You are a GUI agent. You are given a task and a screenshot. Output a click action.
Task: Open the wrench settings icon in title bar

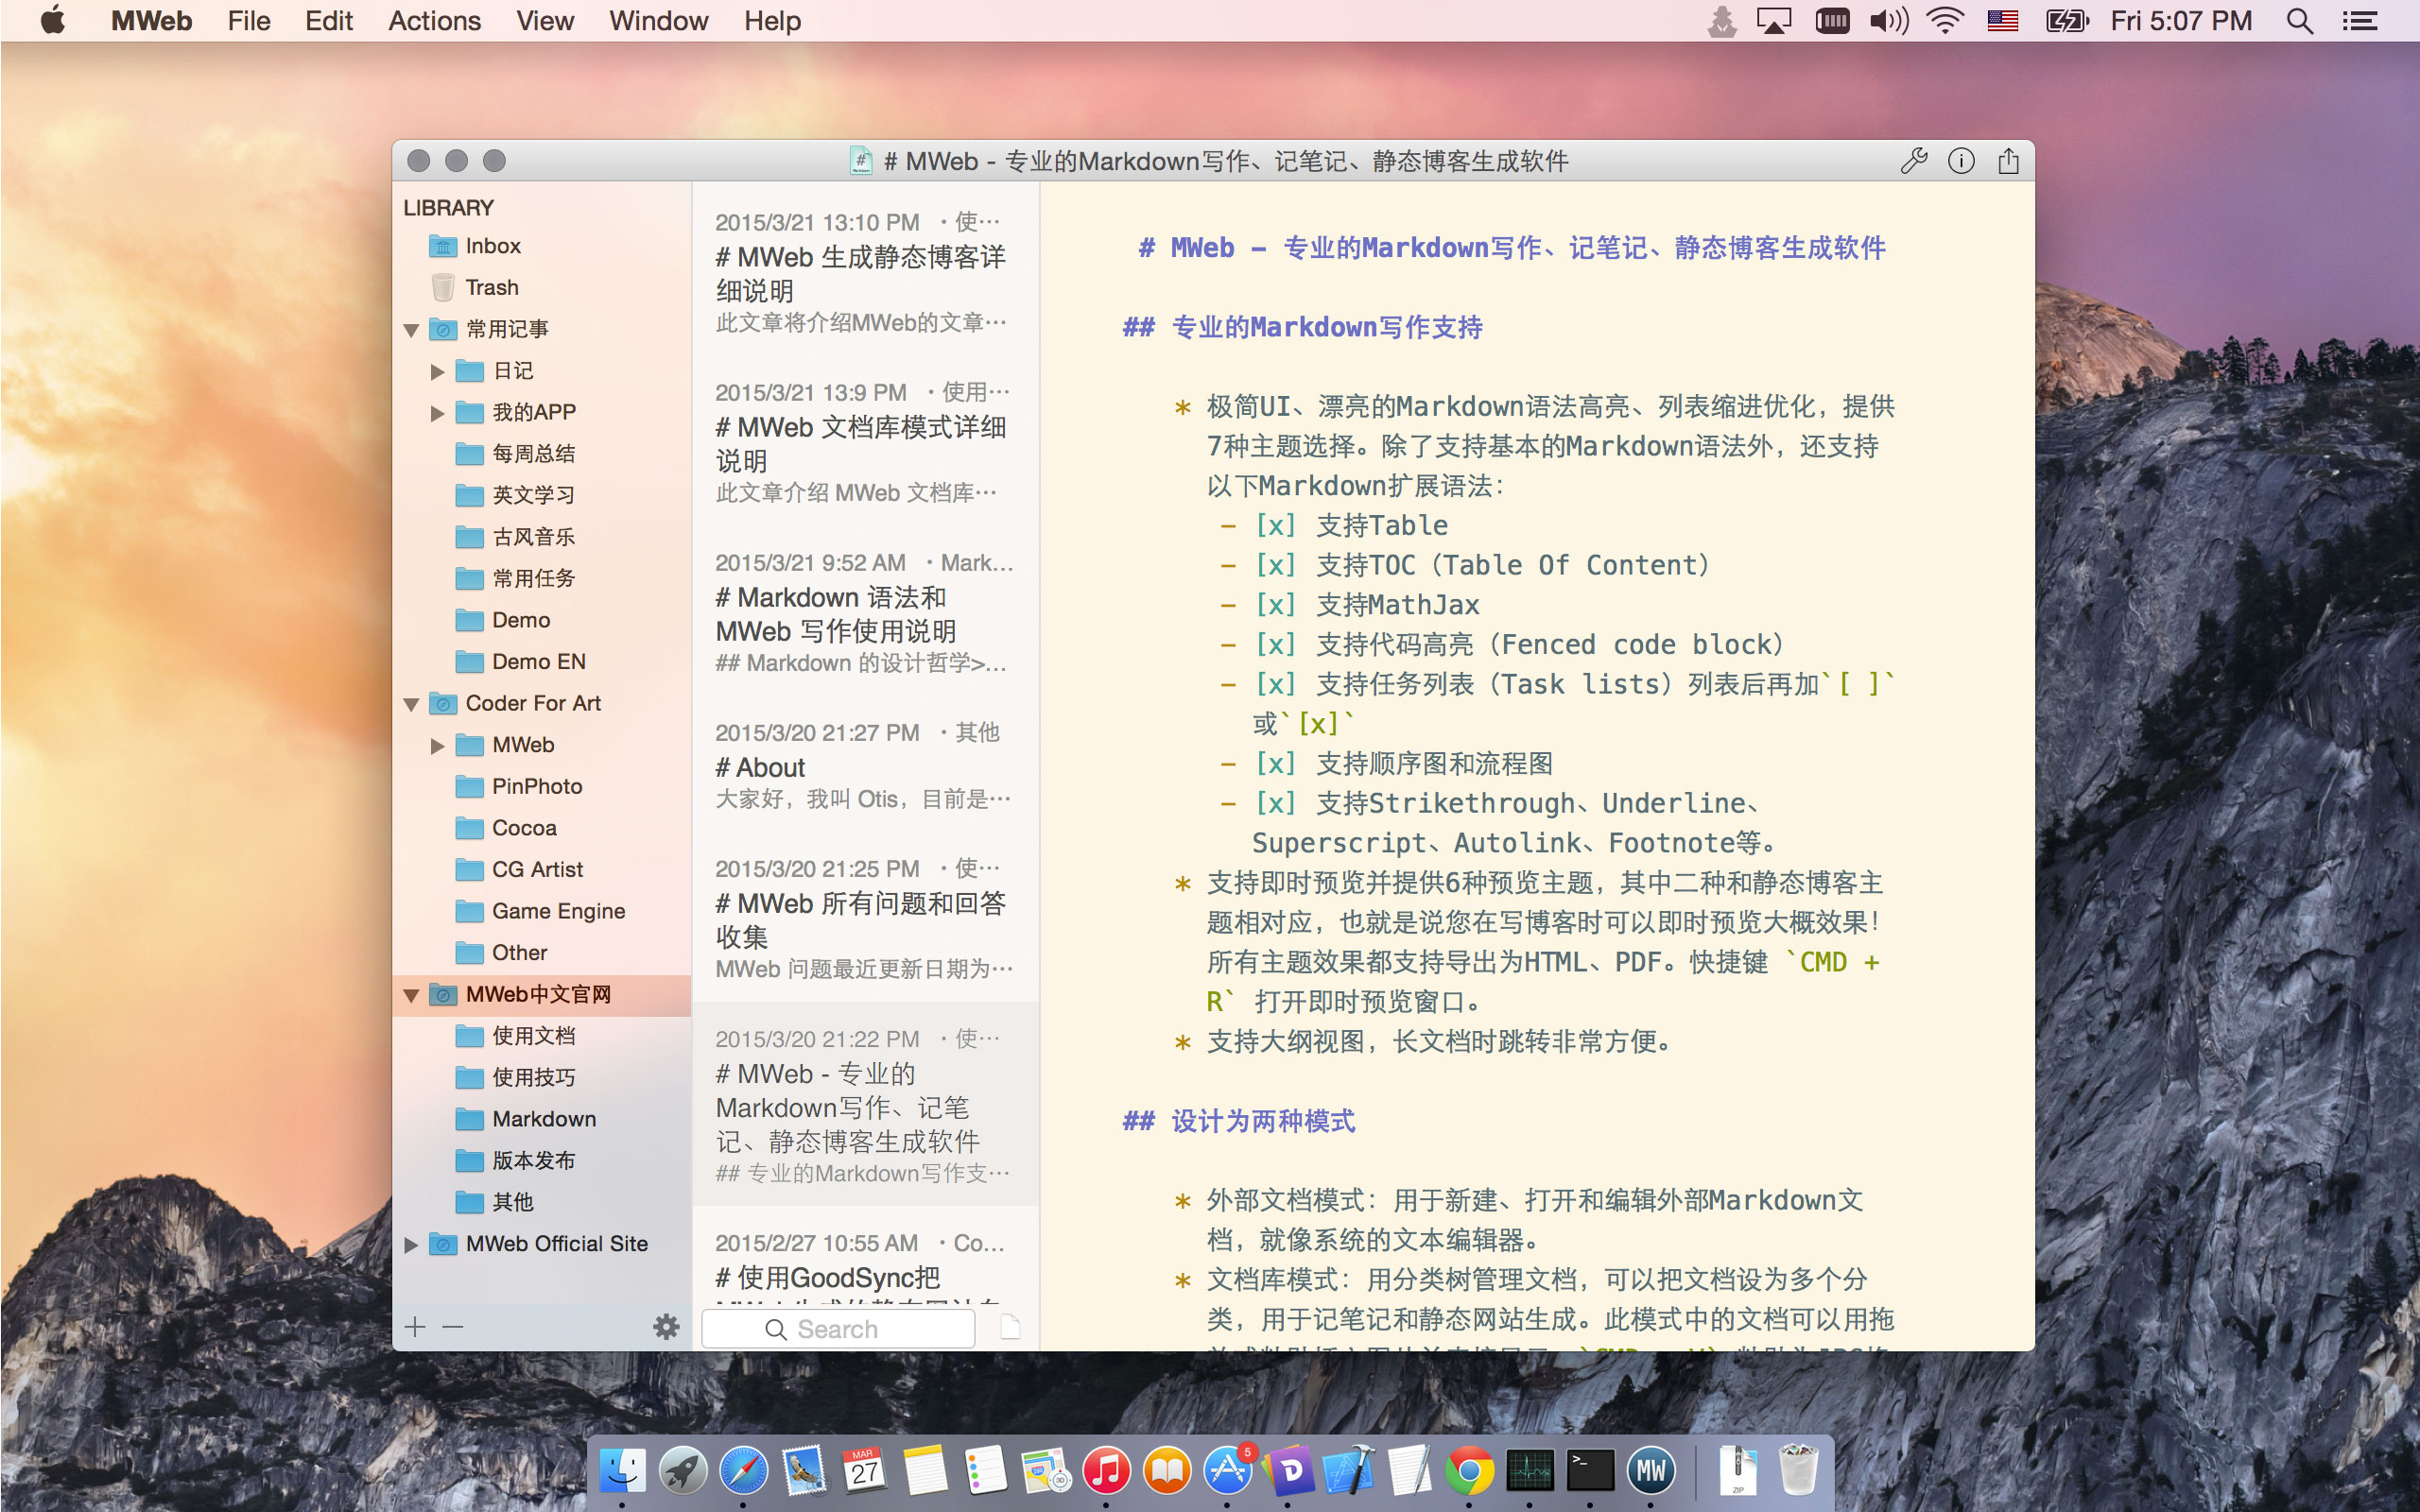tap(1913, 161)
